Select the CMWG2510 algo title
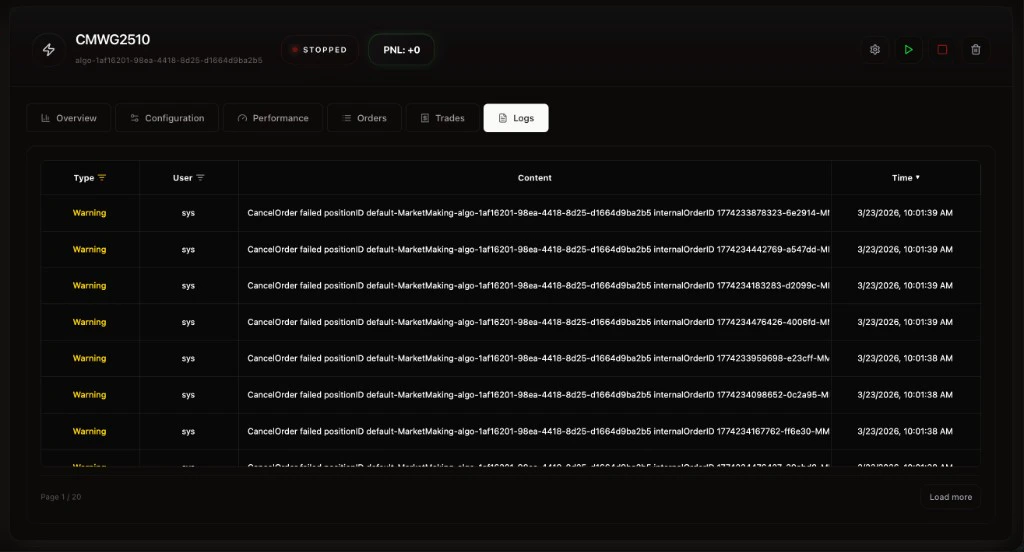This screenshot has width=1024, height=552. [x=112, y=40]
